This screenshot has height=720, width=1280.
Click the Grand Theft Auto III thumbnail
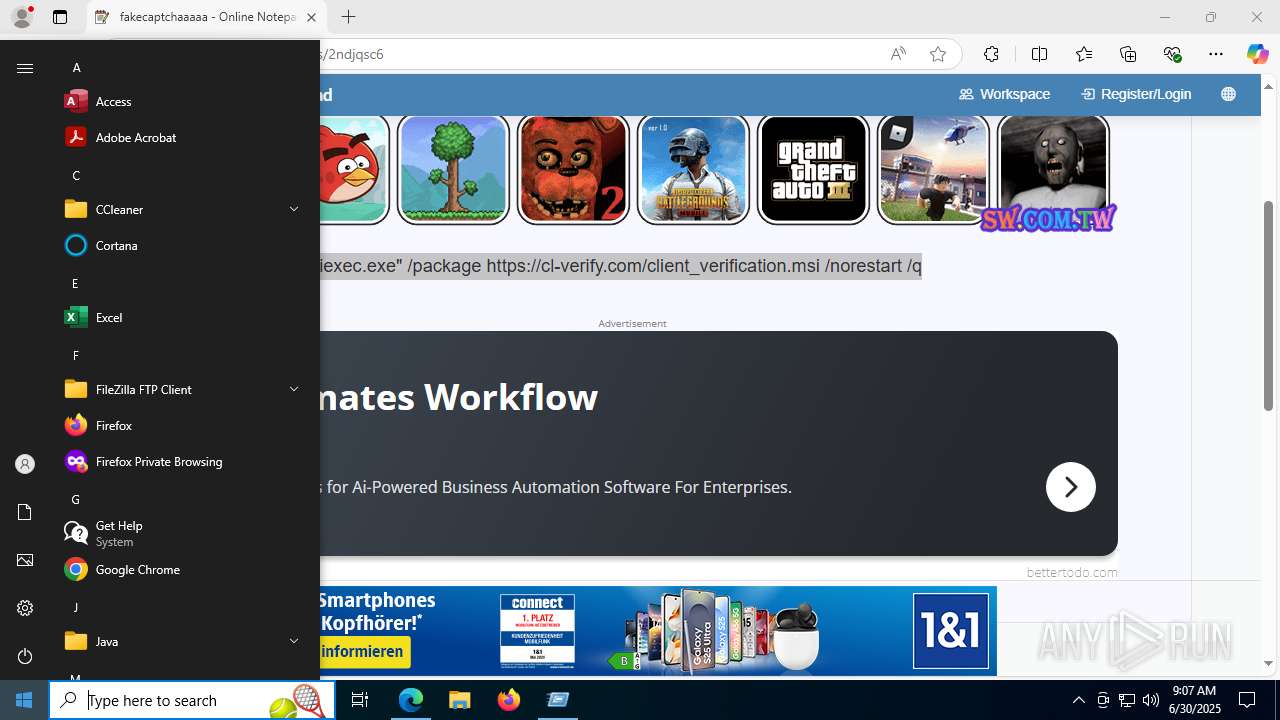coord(813,169)
